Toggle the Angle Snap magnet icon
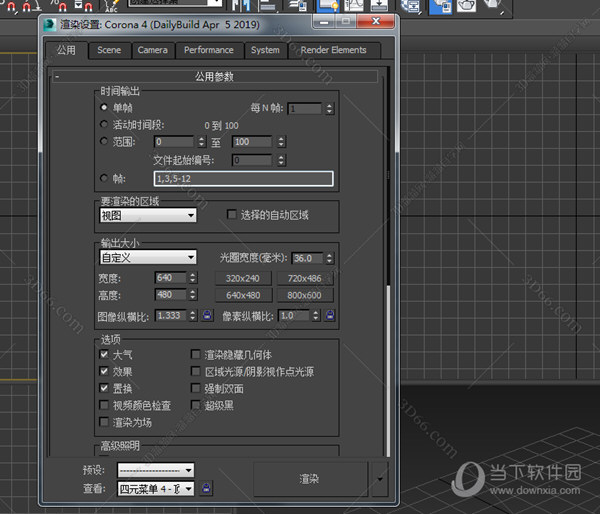Viewport: 600px width, 514px height. click(32, 6)
